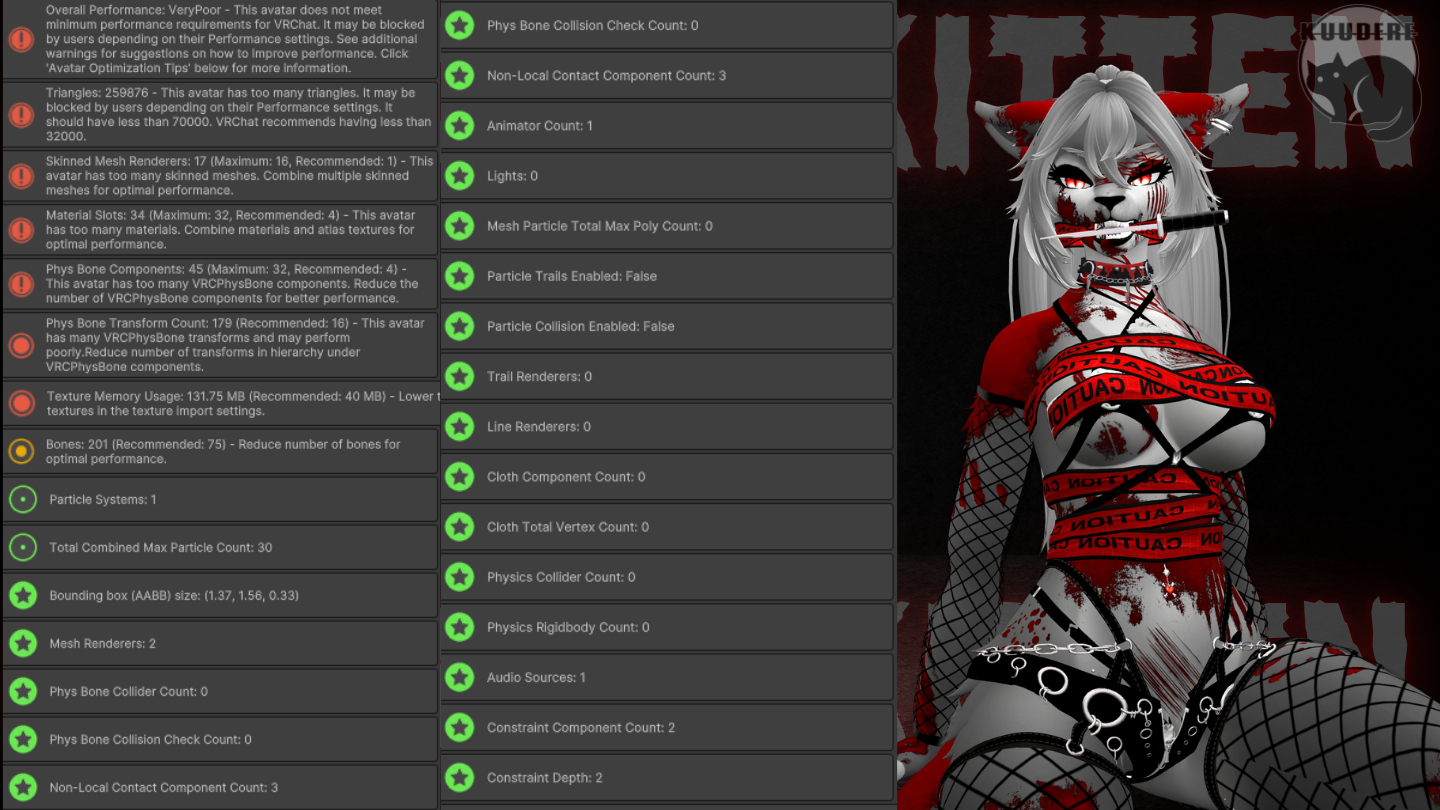Select the Total Combined Max Particle Count icon
Screen dimensions: 1440x810
tap(23, 547)
